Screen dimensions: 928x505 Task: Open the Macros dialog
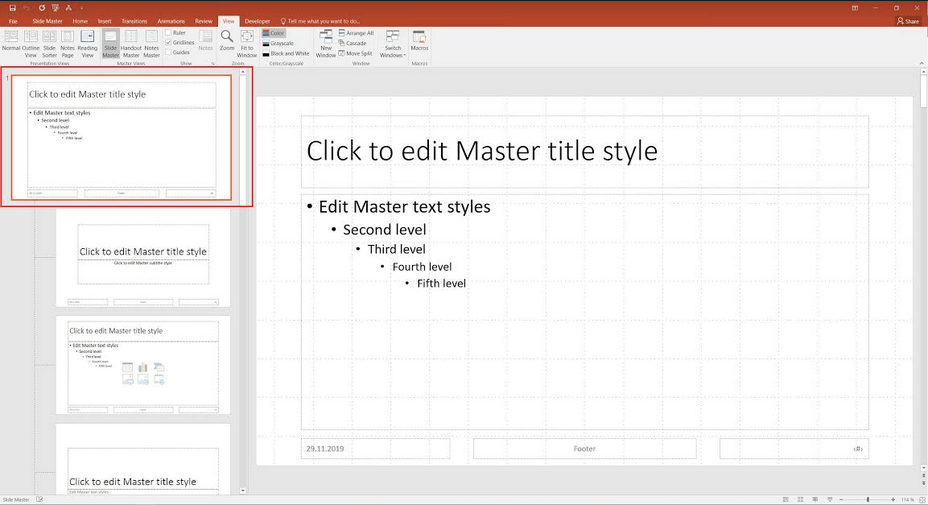419,41
